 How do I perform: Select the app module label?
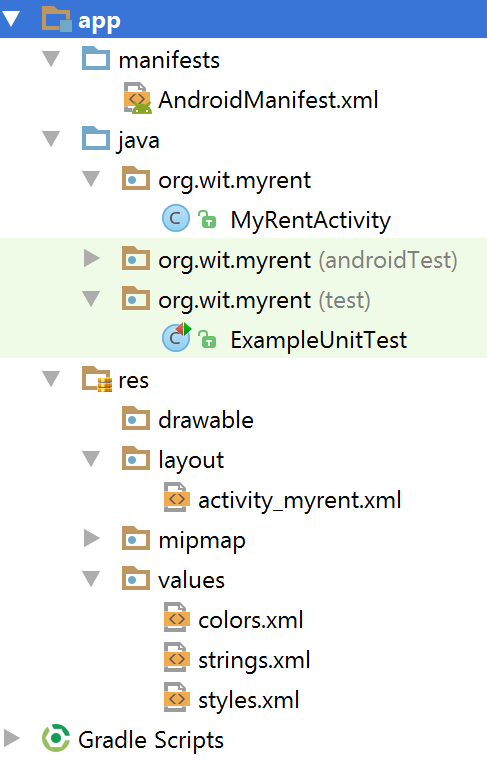[99, 22]
